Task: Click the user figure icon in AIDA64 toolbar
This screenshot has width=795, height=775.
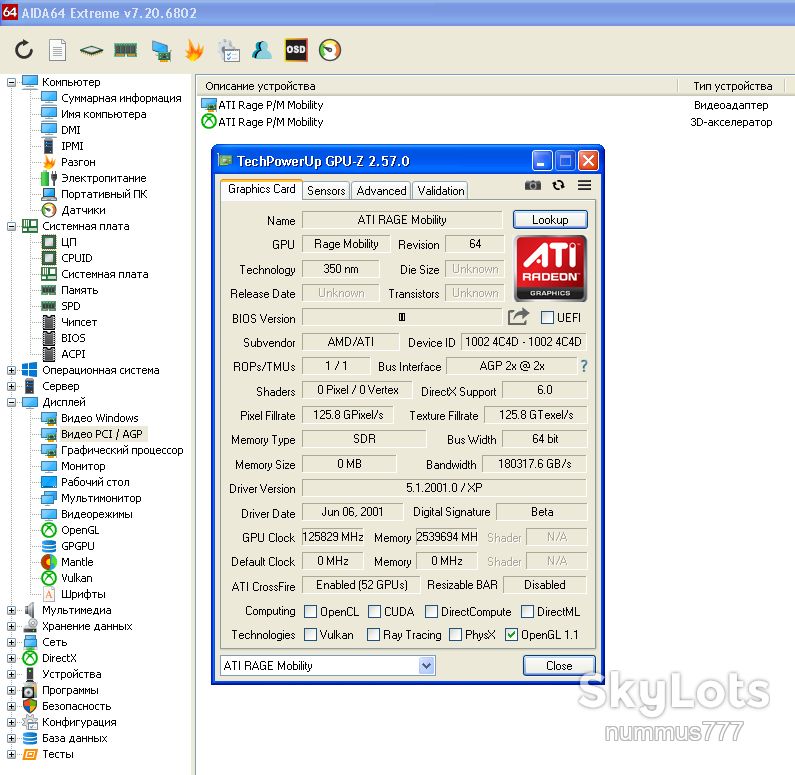Action: (x=262, y=50)
